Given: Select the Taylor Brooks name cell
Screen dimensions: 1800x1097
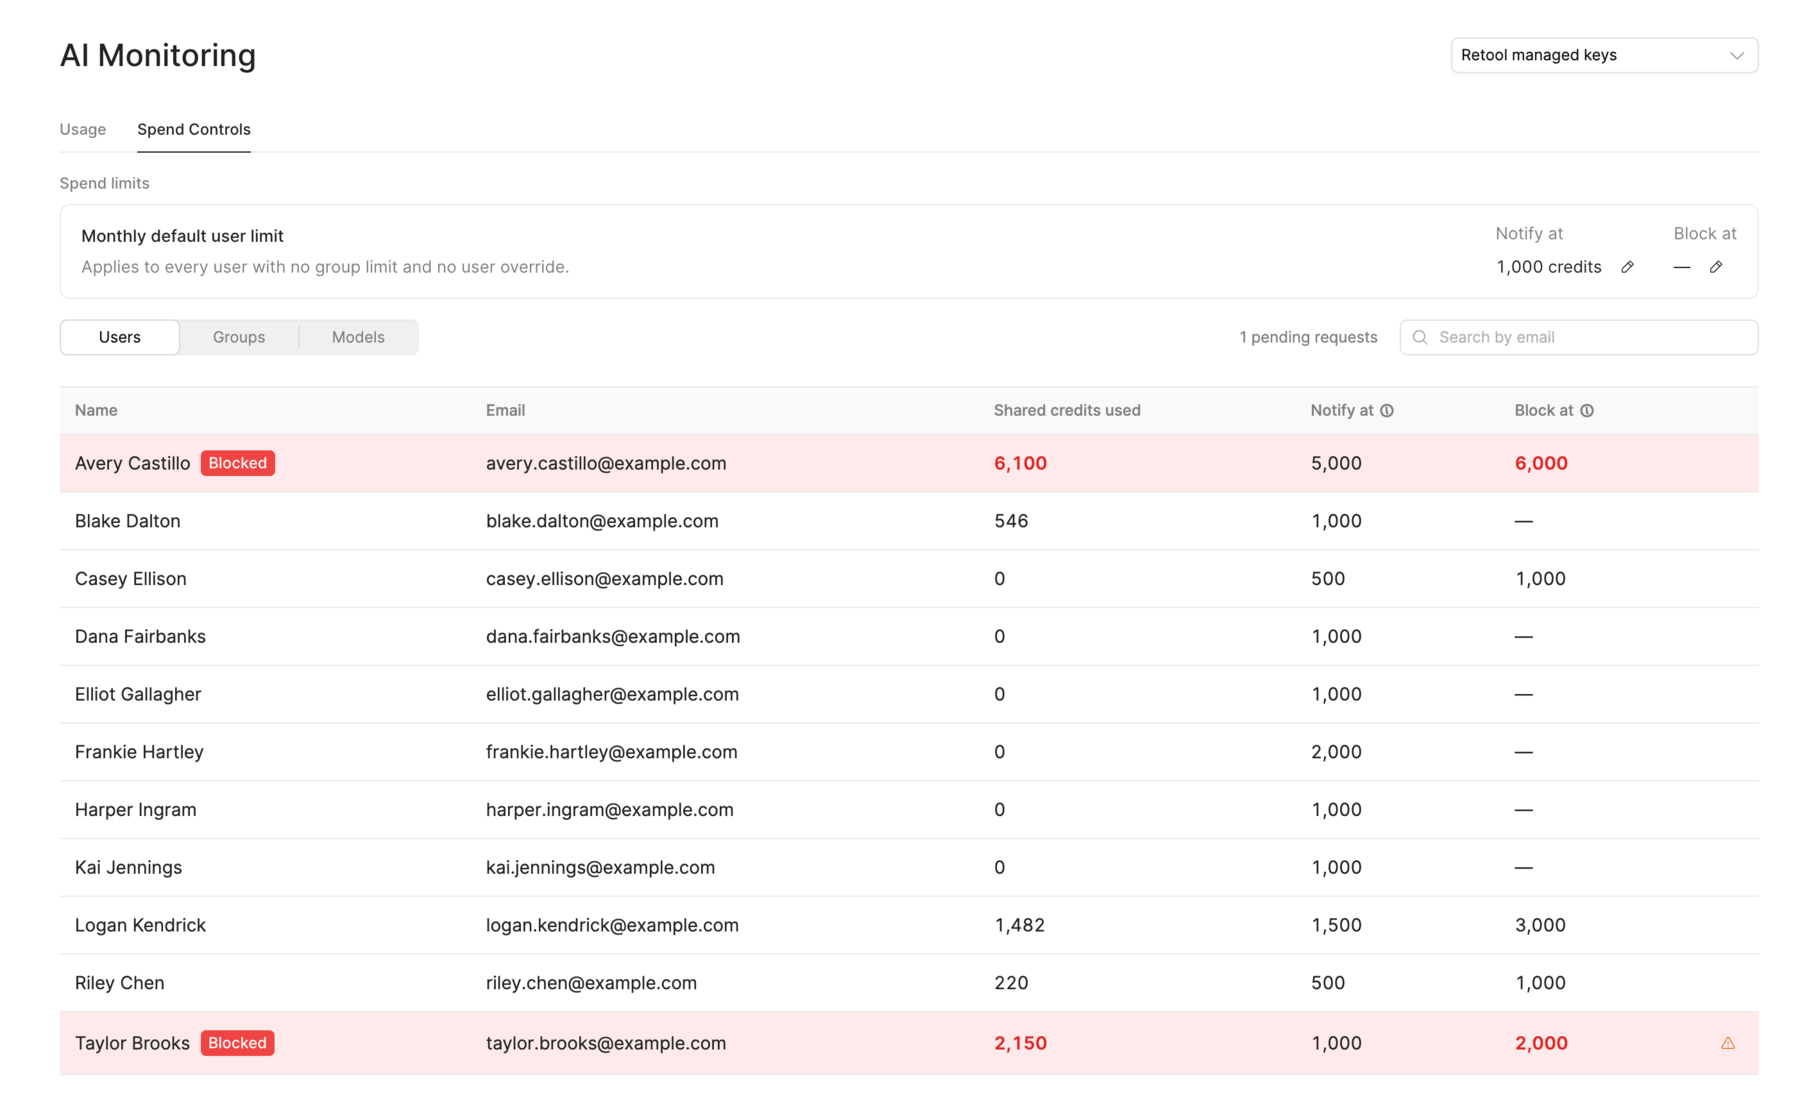Looking at the screenshot, I should coord(132,1043).
